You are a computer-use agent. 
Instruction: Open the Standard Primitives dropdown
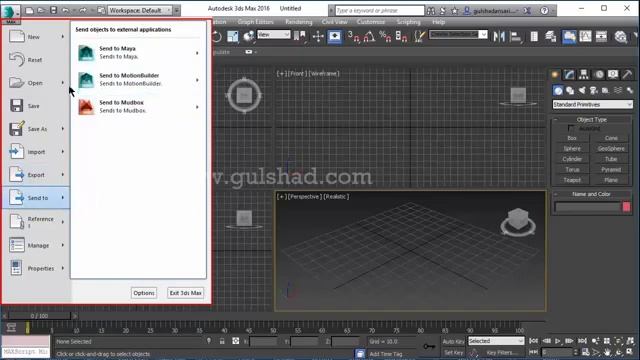coord(592,104)
